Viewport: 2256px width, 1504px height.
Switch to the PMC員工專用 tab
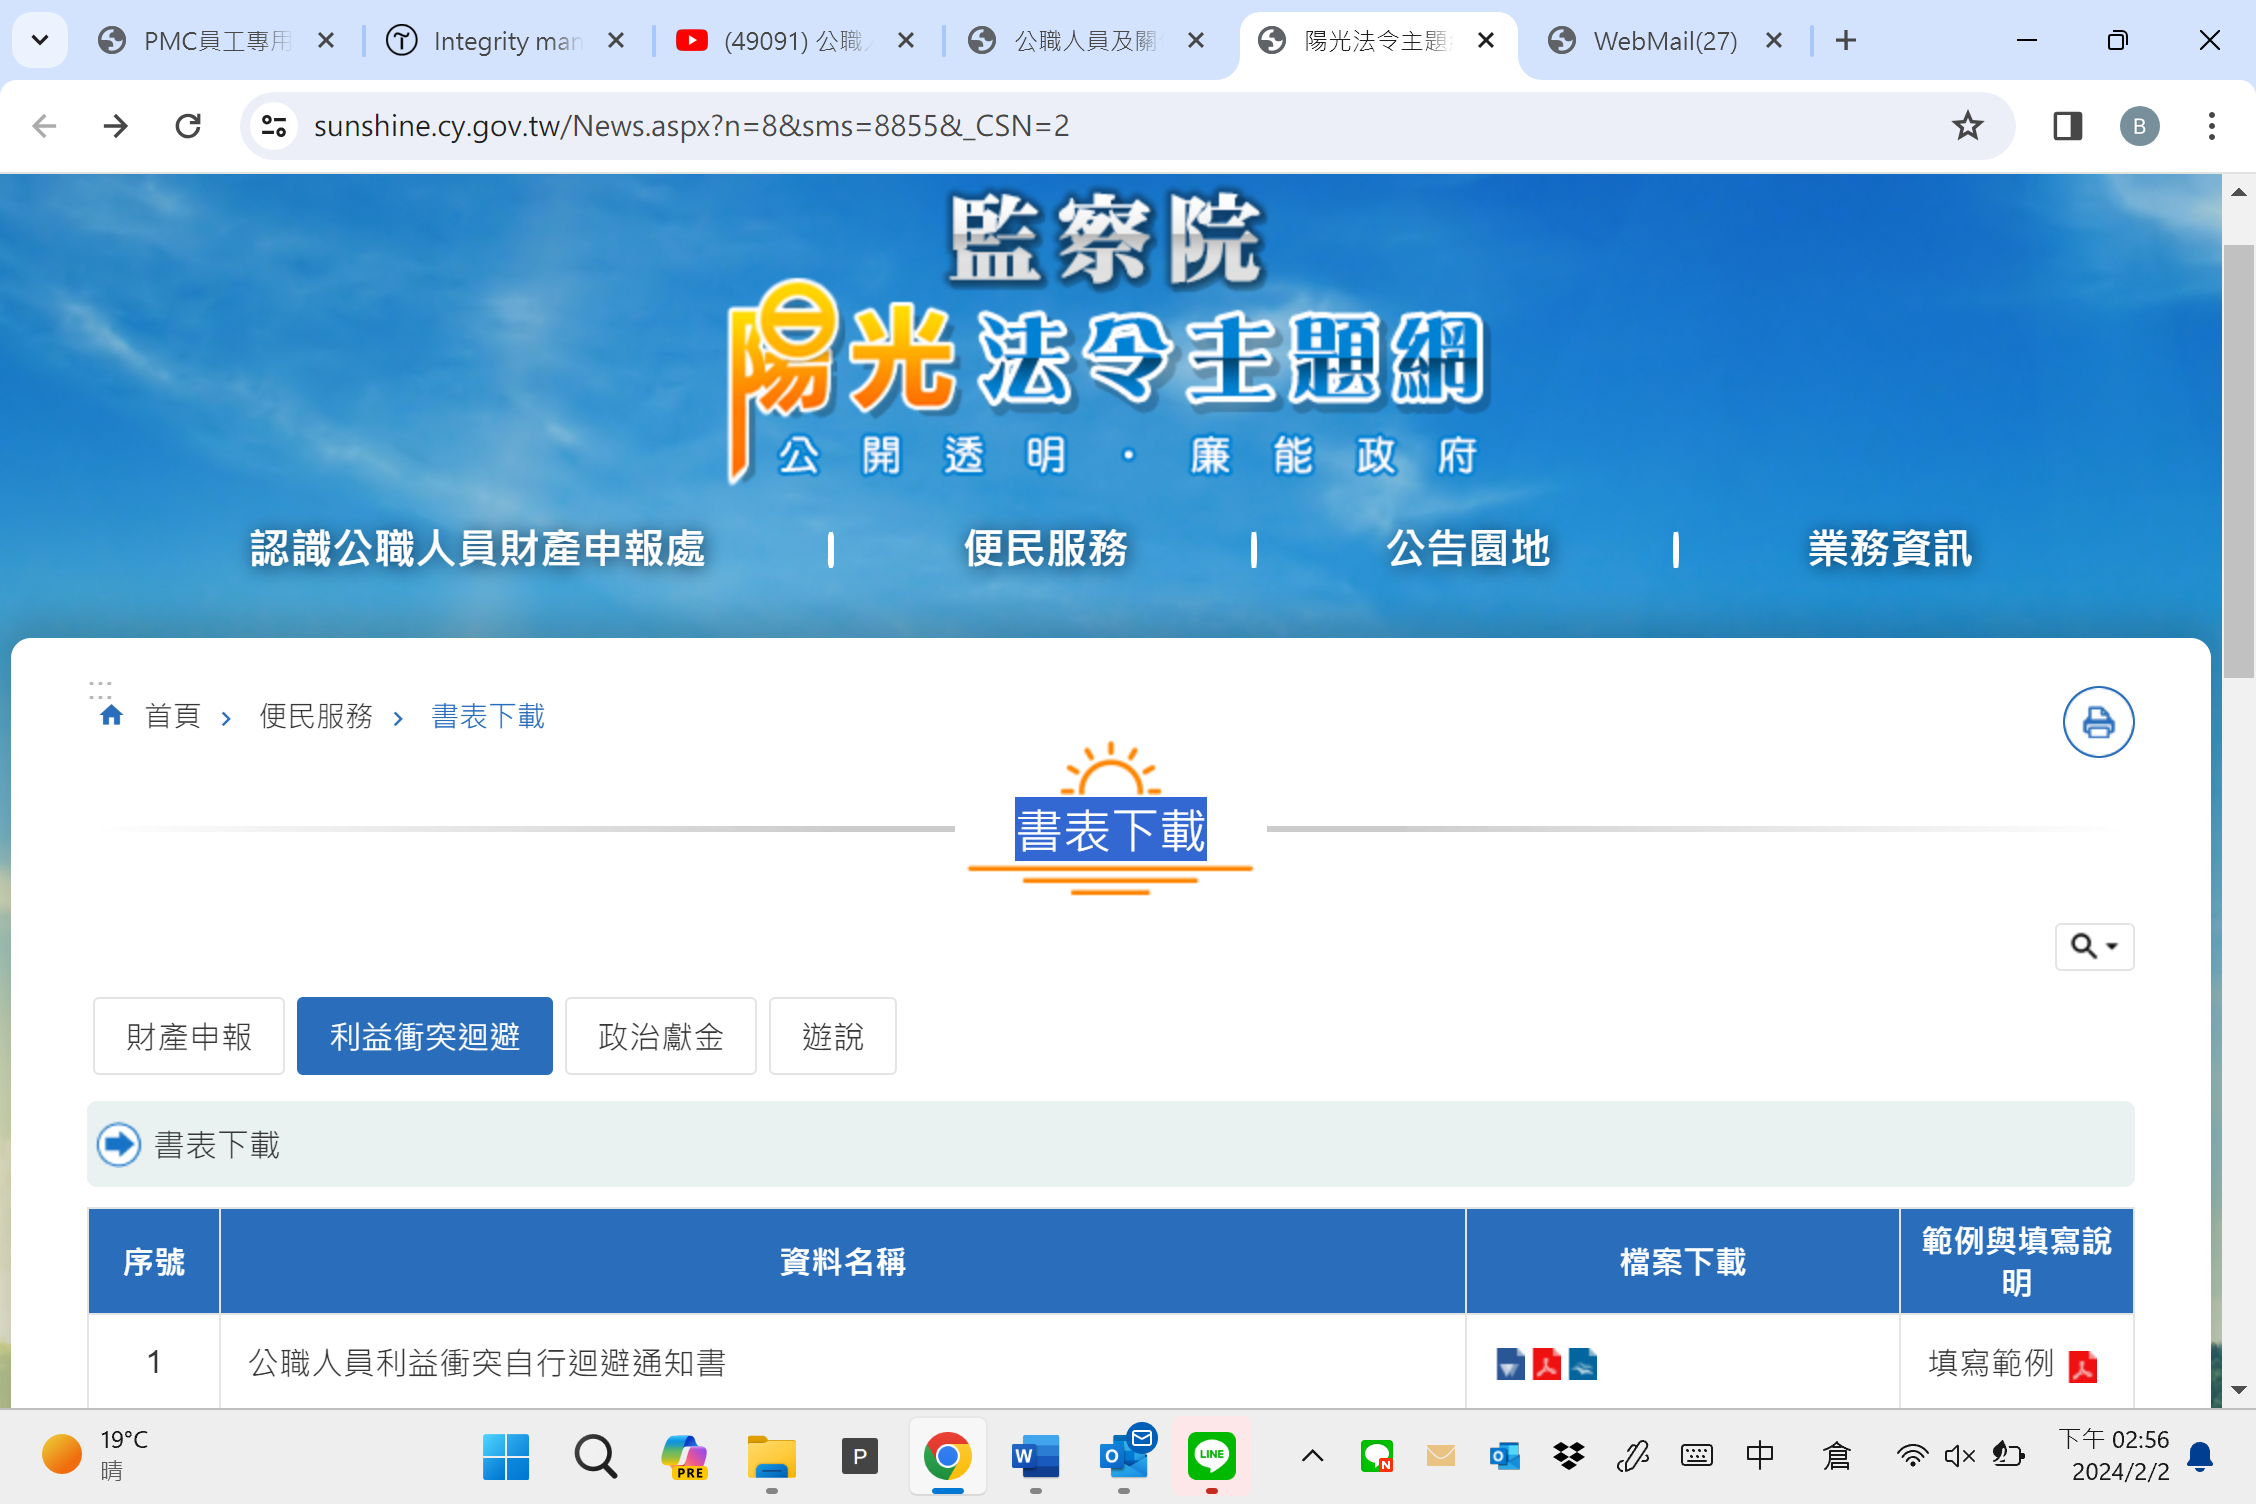(215, 41)
